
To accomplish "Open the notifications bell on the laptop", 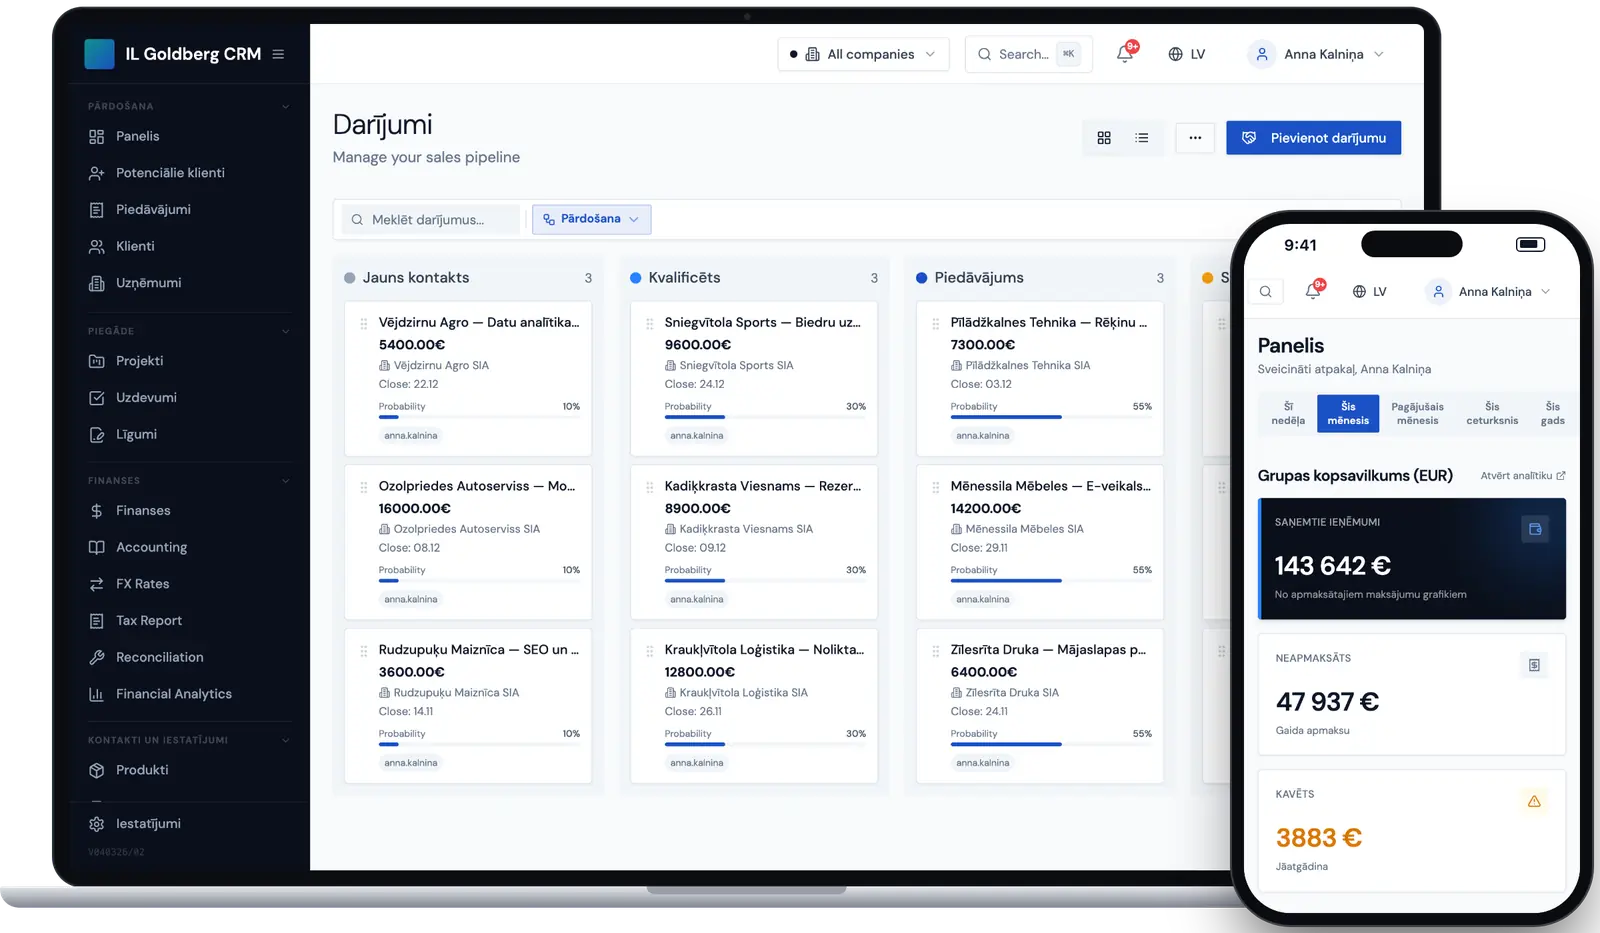I will [x=1125, y=54].
